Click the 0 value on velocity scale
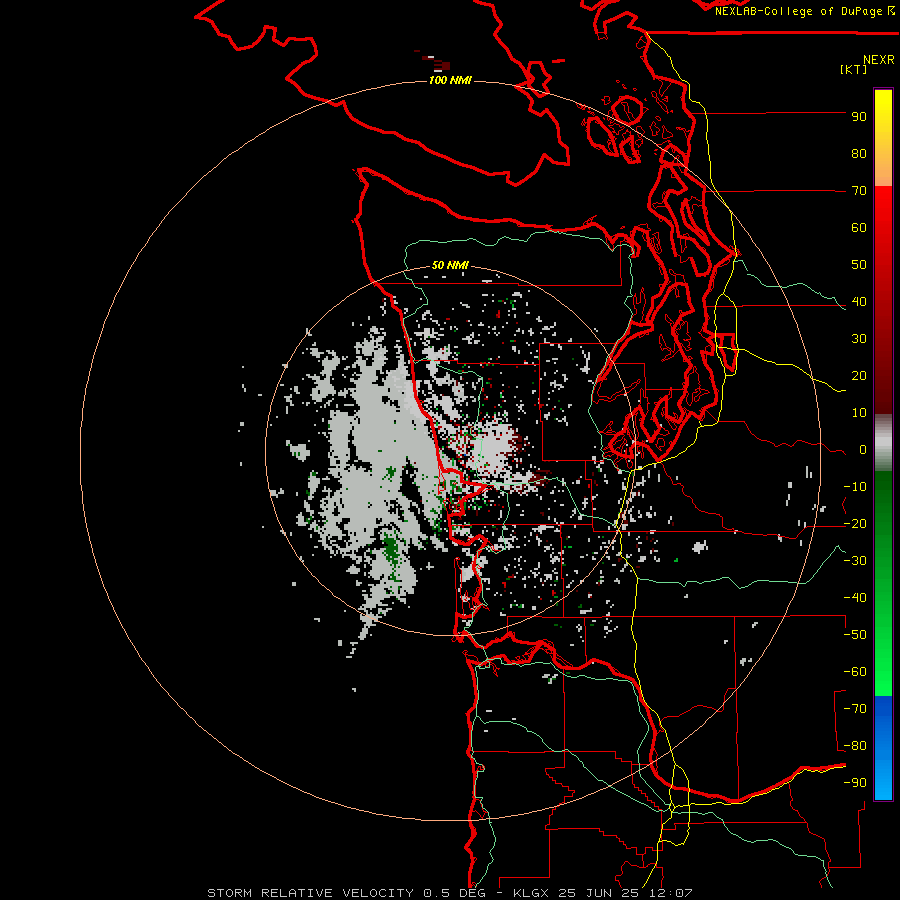The height and width of the screenshot is (900, 900). tap(863, 450)
